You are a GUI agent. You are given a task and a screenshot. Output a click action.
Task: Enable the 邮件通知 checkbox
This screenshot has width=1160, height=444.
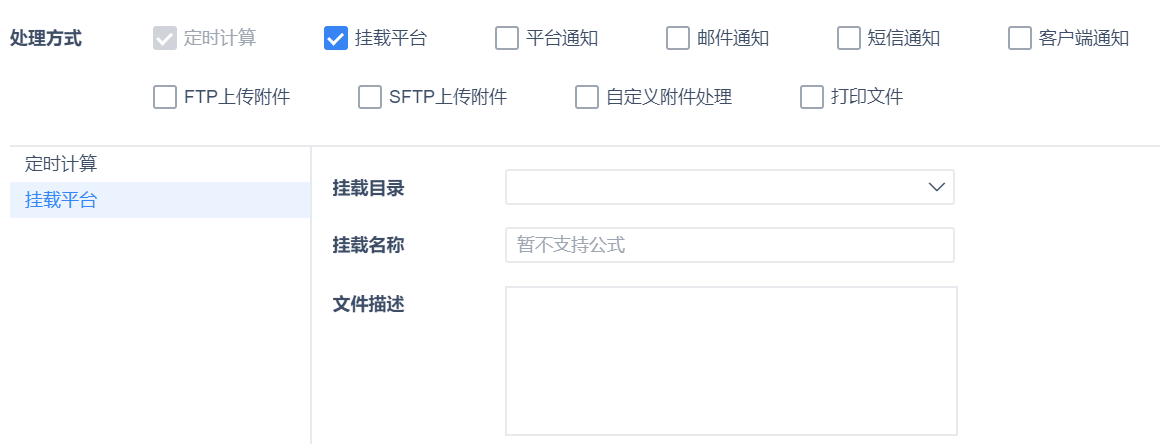pos(678,39)
